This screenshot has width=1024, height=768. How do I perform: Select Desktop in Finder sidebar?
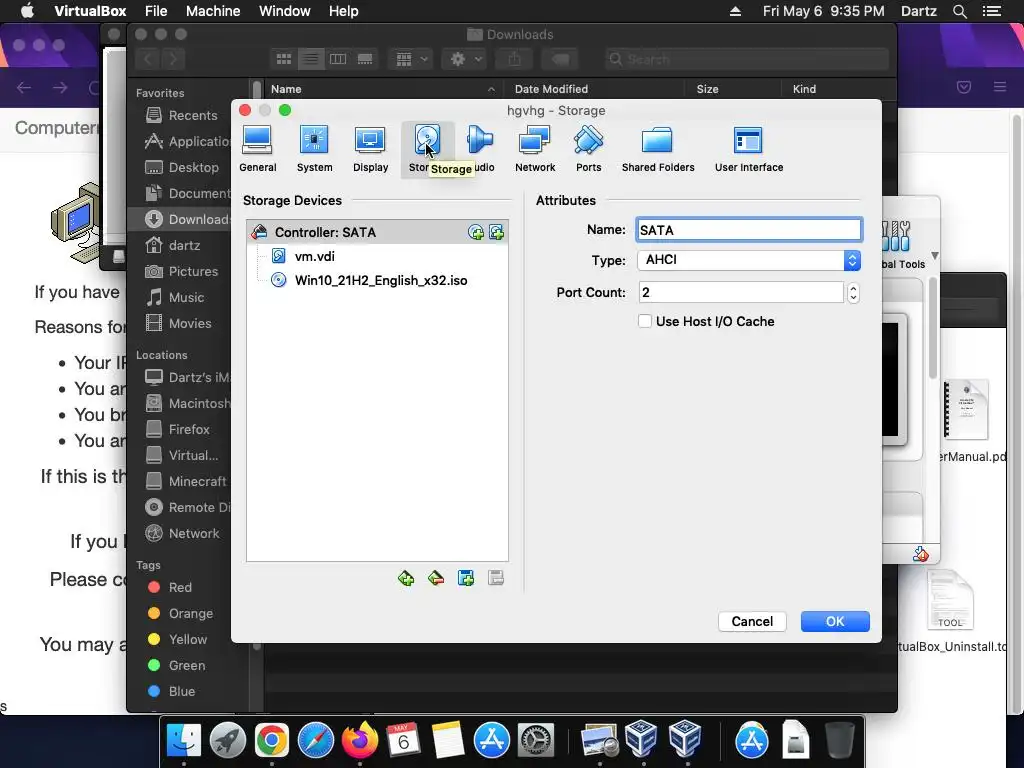[182, 168]
